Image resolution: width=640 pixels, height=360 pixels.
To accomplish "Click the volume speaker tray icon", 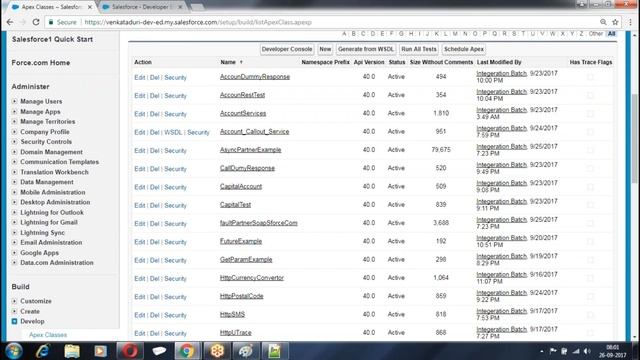I will click(587, 351).
